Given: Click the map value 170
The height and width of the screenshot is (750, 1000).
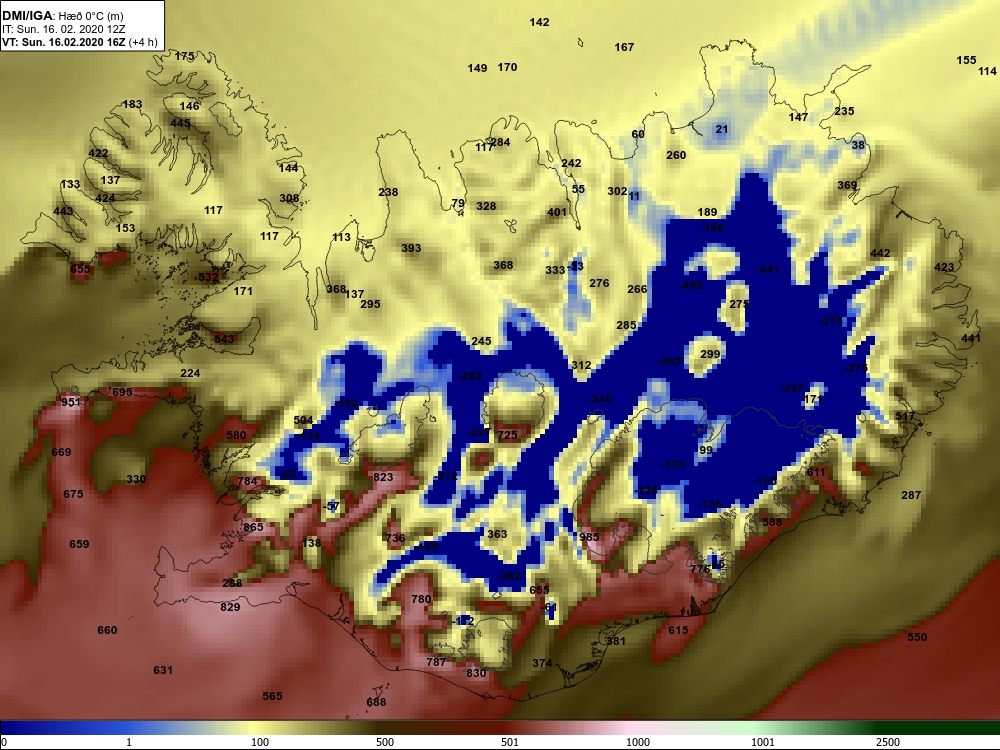Looking at the screenshot, I should tap(507, 67).
